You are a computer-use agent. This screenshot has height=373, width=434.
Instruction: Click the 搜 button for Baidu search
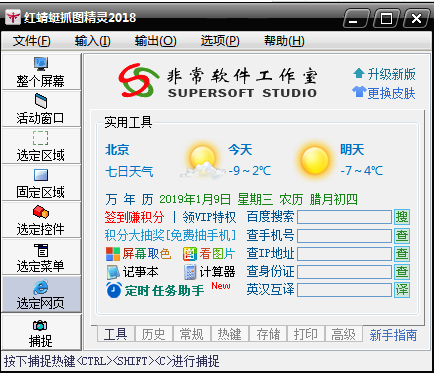(x=402, y=217)
